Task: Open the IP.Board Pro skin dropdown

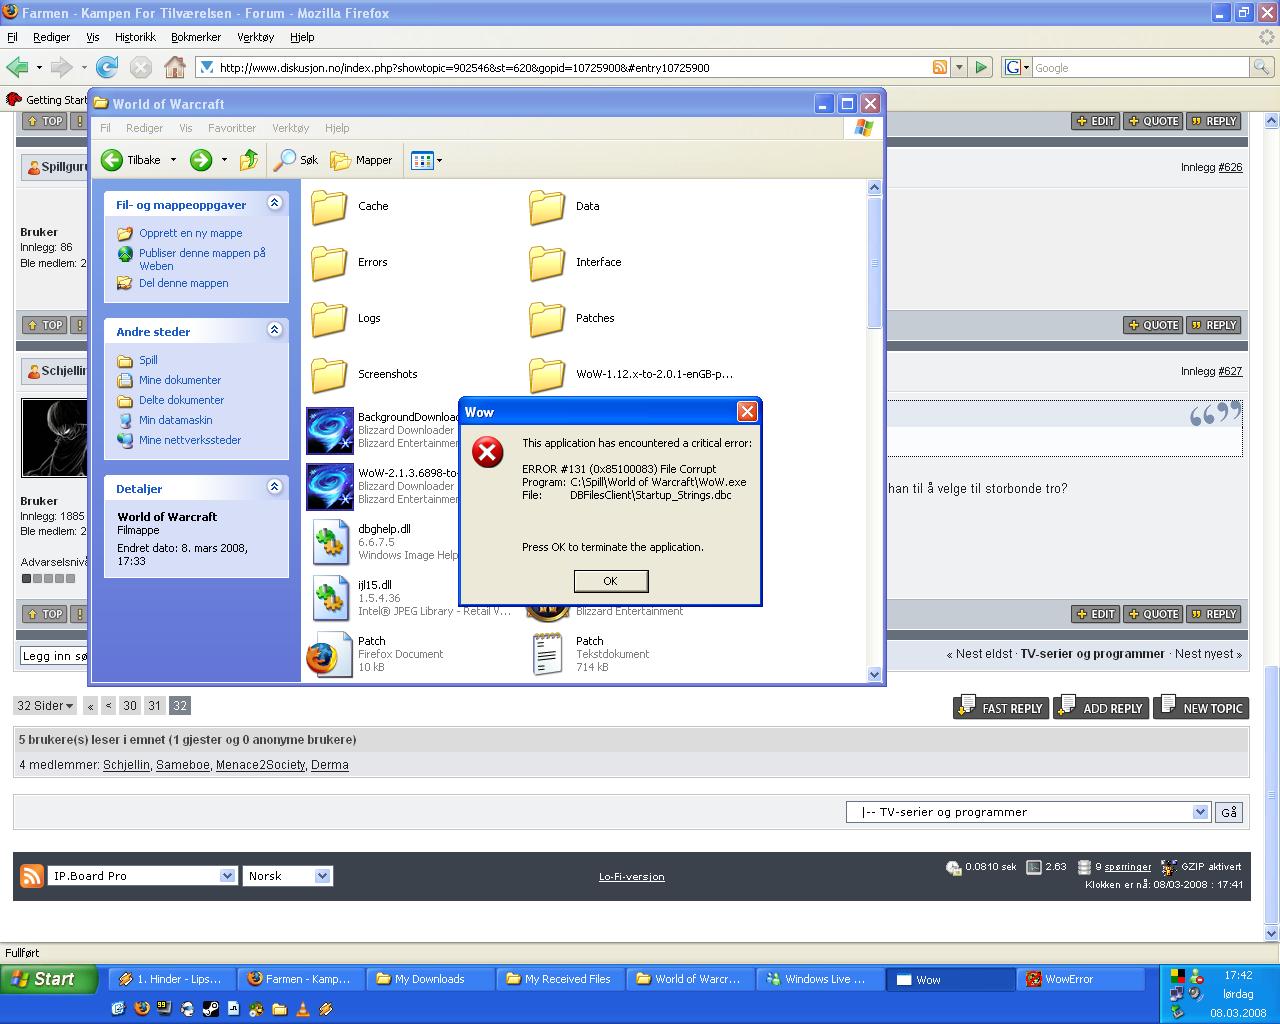Action: [x=143, y=875]
